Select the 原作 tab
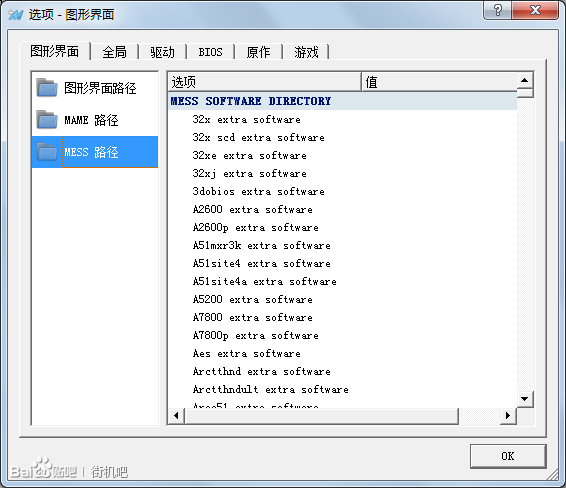Viewport: 566px width, 488px height. pos(258,52)
